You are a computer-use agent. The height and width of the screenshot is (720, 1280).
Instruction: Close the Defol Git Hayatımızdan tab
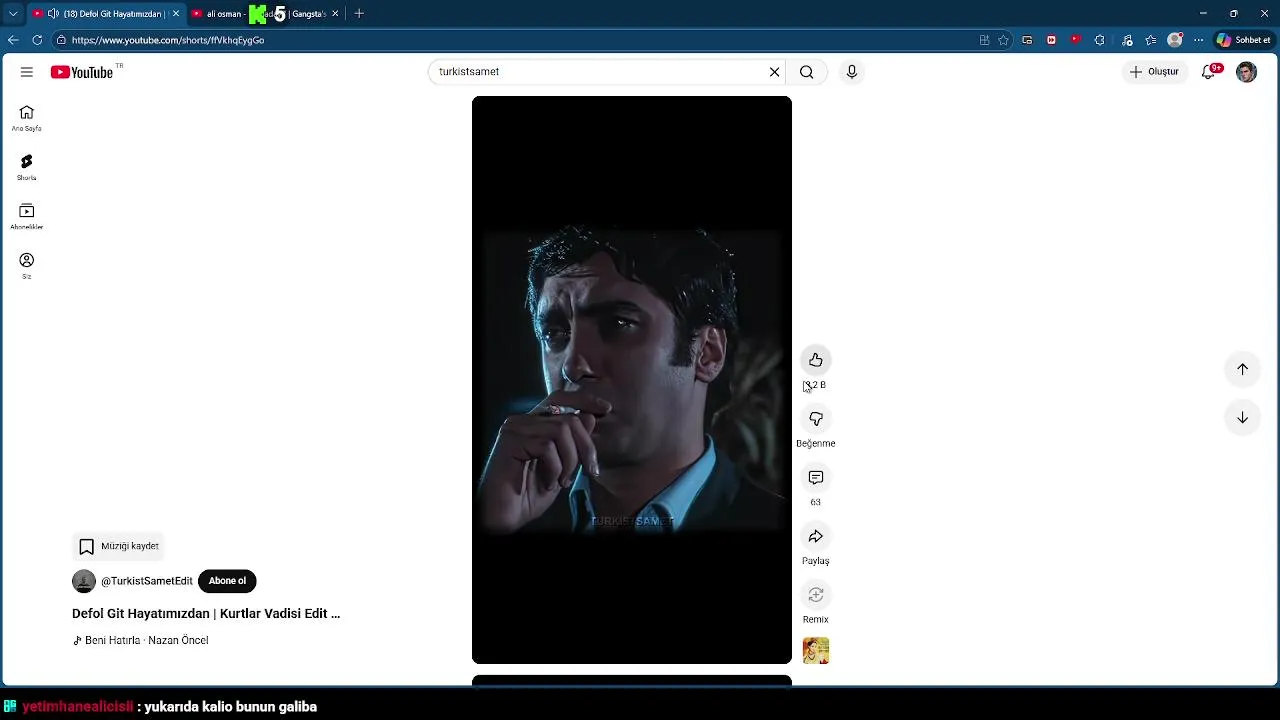[176, 14]
